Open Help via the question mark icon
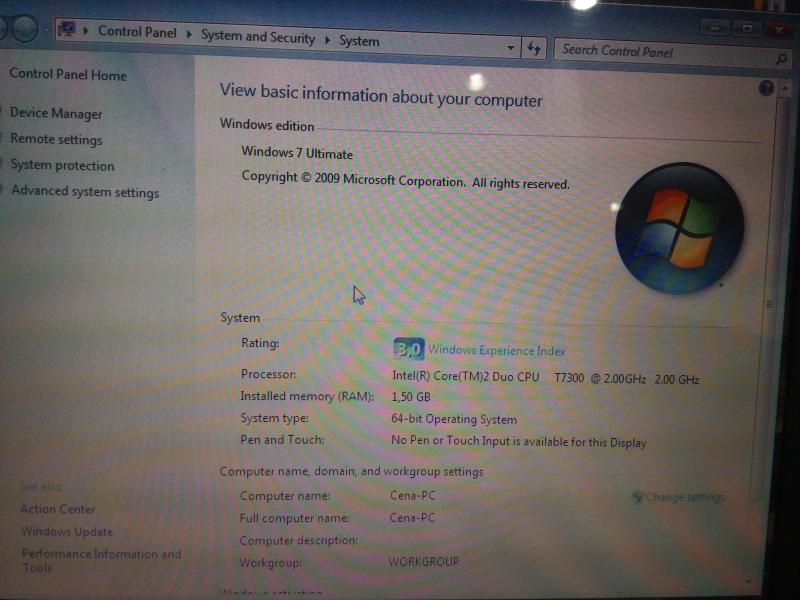 (x=767, y=88)
